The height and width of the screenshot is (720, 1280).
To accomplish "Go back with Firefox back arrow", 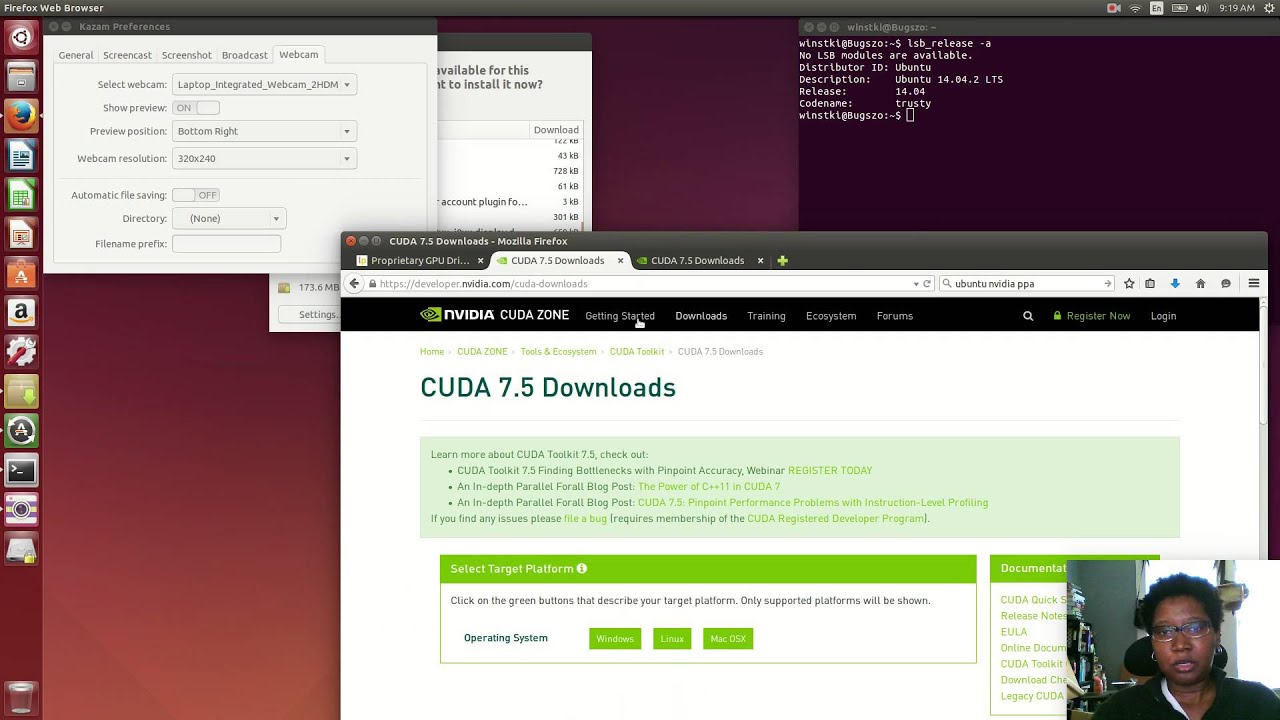I will (x=354, y=284).
